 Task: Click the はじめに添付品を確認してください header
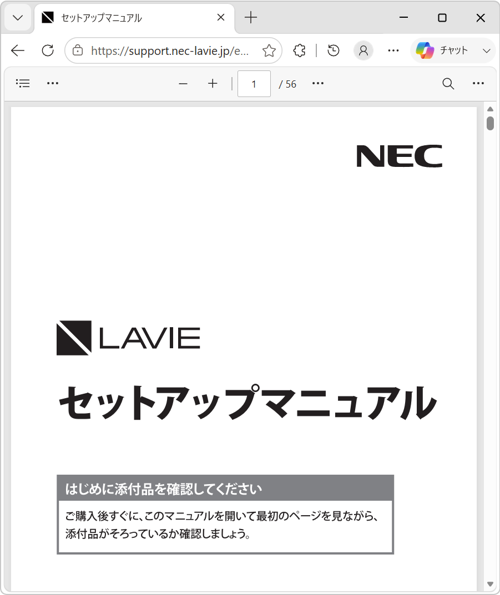click(x=225, y=488)
